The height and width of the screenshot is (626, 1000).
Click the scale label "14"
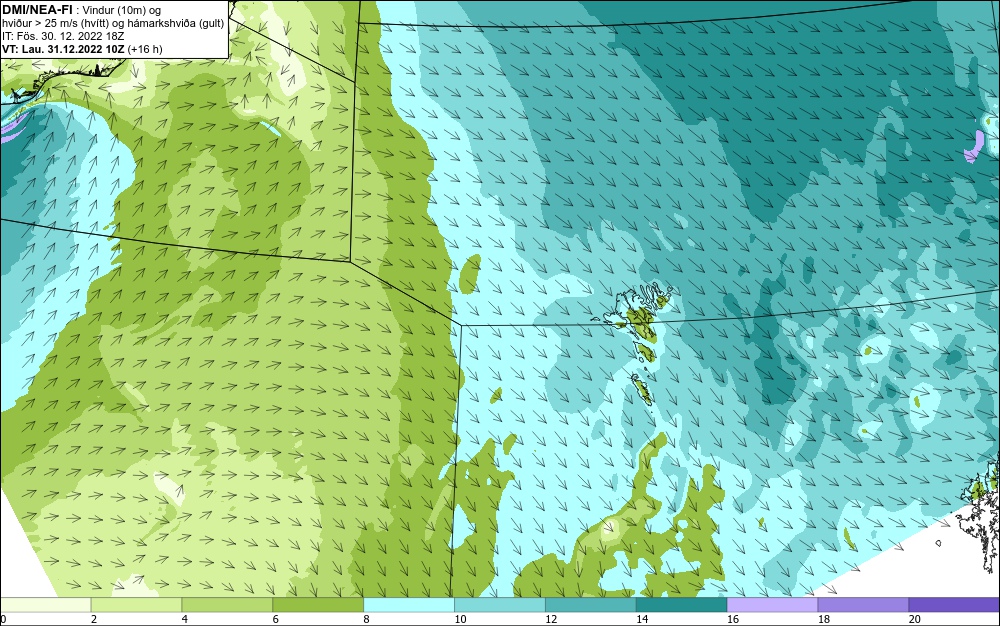coord(642,619)
